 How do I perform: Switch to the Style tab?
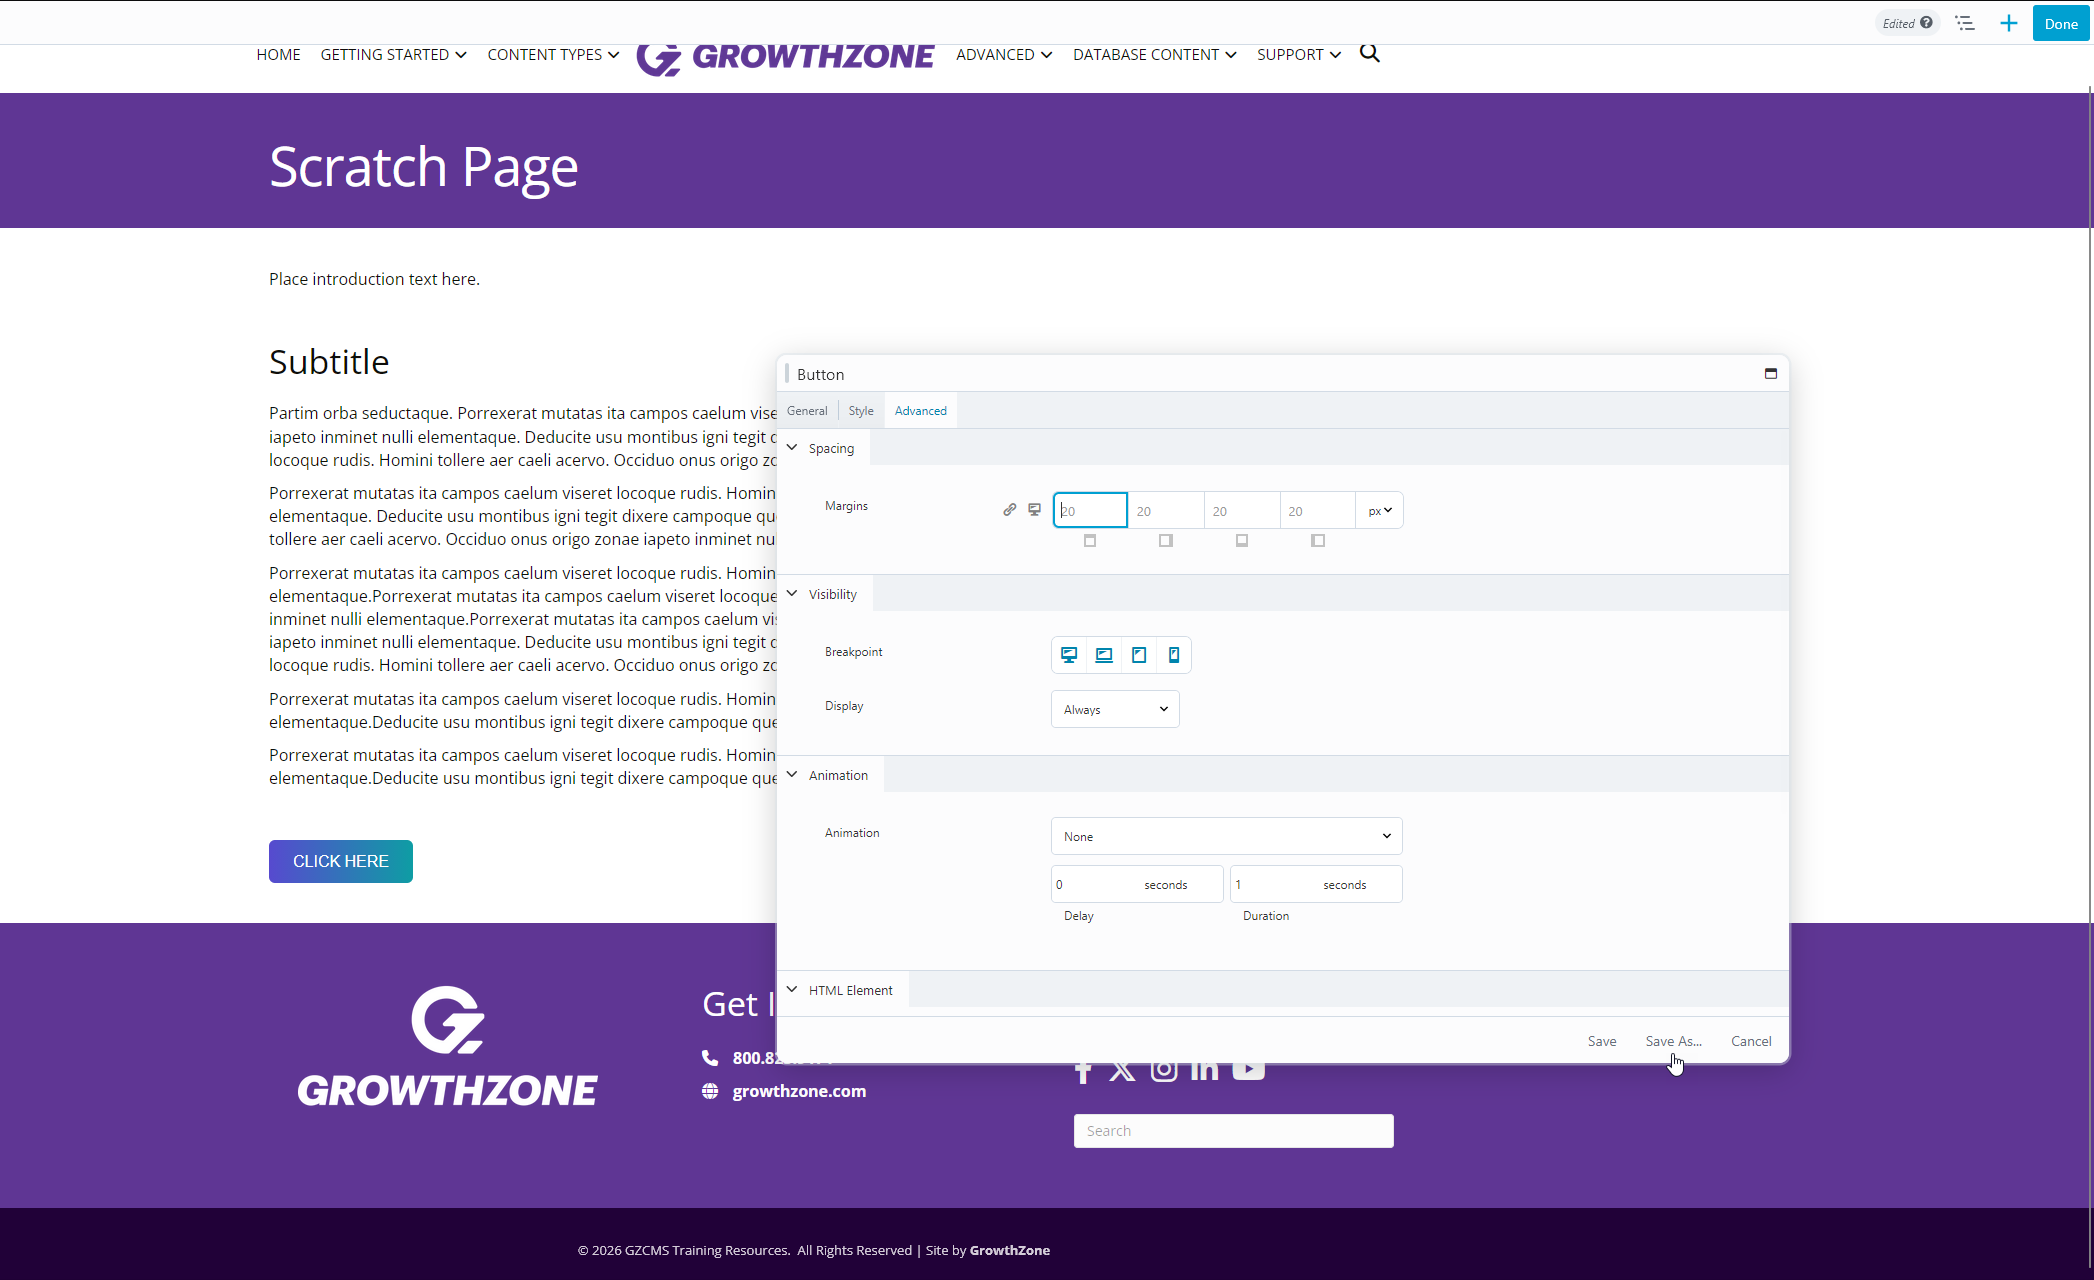861,411
